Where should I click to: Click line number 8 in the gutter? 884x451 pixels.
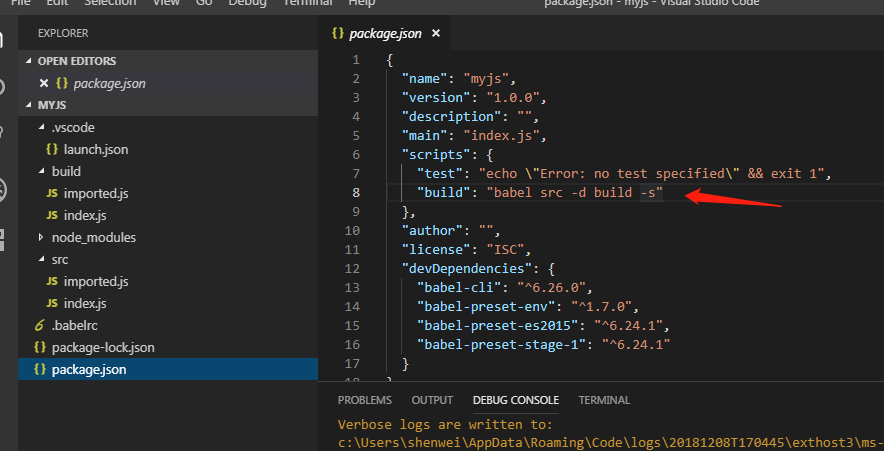[356, 192]
